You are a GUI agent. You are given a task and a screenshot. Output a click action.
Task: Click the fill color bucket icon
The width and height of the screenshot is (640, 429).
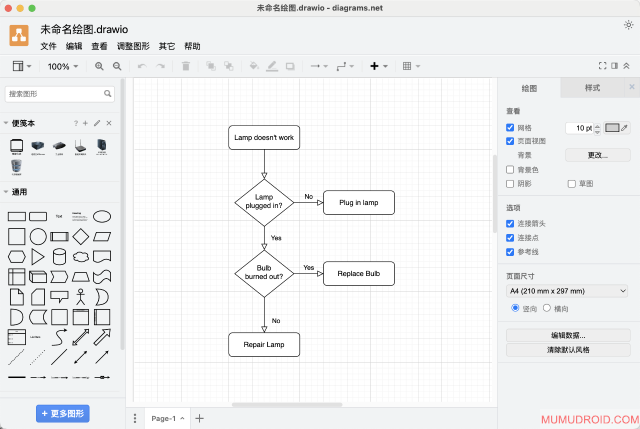click(254, 66)
